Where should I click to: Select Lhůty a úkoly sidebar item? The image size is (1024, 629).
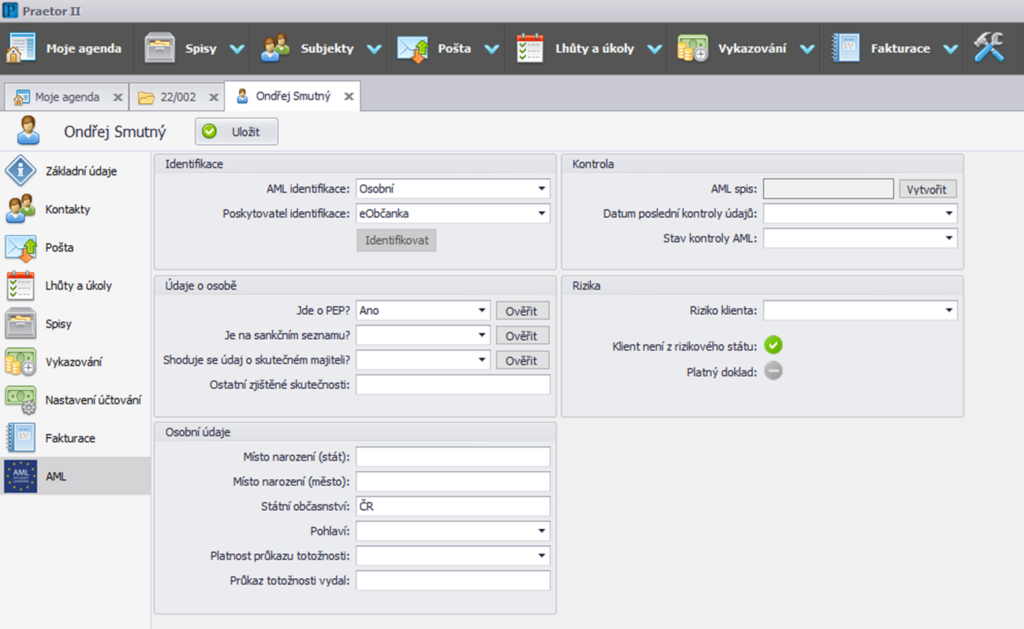[x=78, y=286]
